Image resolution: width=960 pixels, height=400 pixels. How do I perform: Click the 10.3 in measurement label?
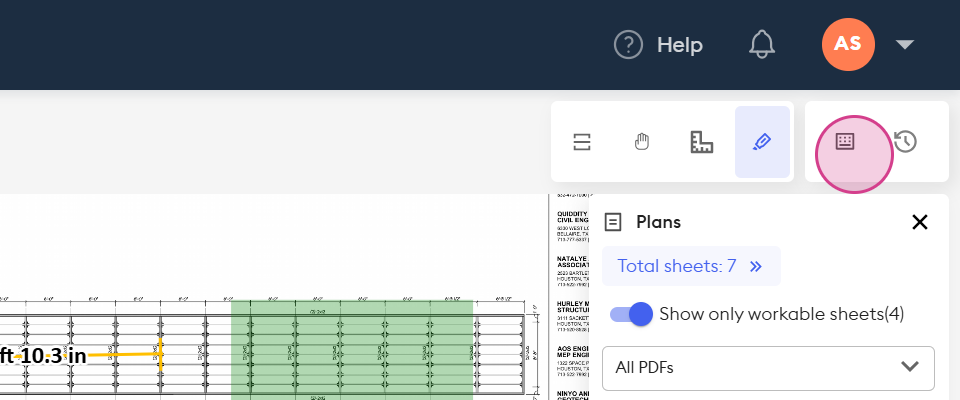pyautogui.click(x=43, y=355)
